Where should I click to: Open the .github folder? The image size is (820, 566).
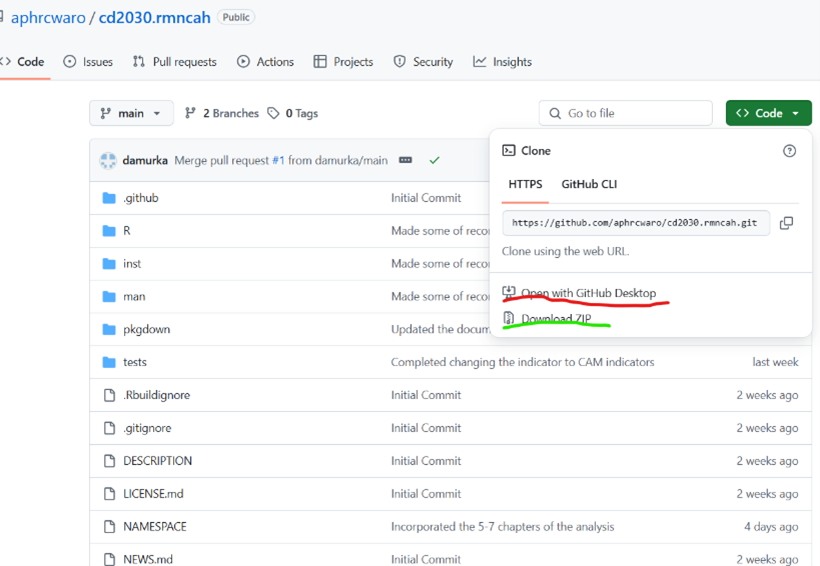(141, 198)
